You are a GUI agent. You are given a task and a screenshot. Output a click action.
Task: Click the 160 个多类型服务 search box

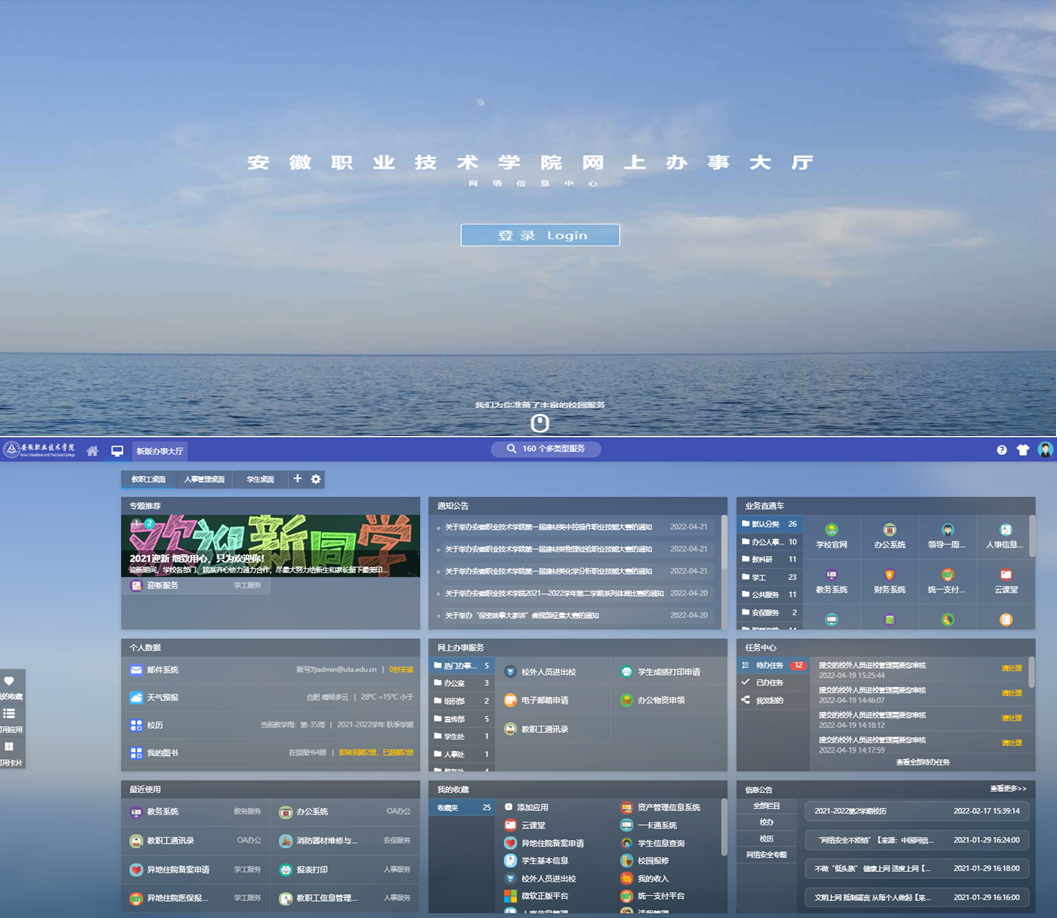[x=546, y=449]
